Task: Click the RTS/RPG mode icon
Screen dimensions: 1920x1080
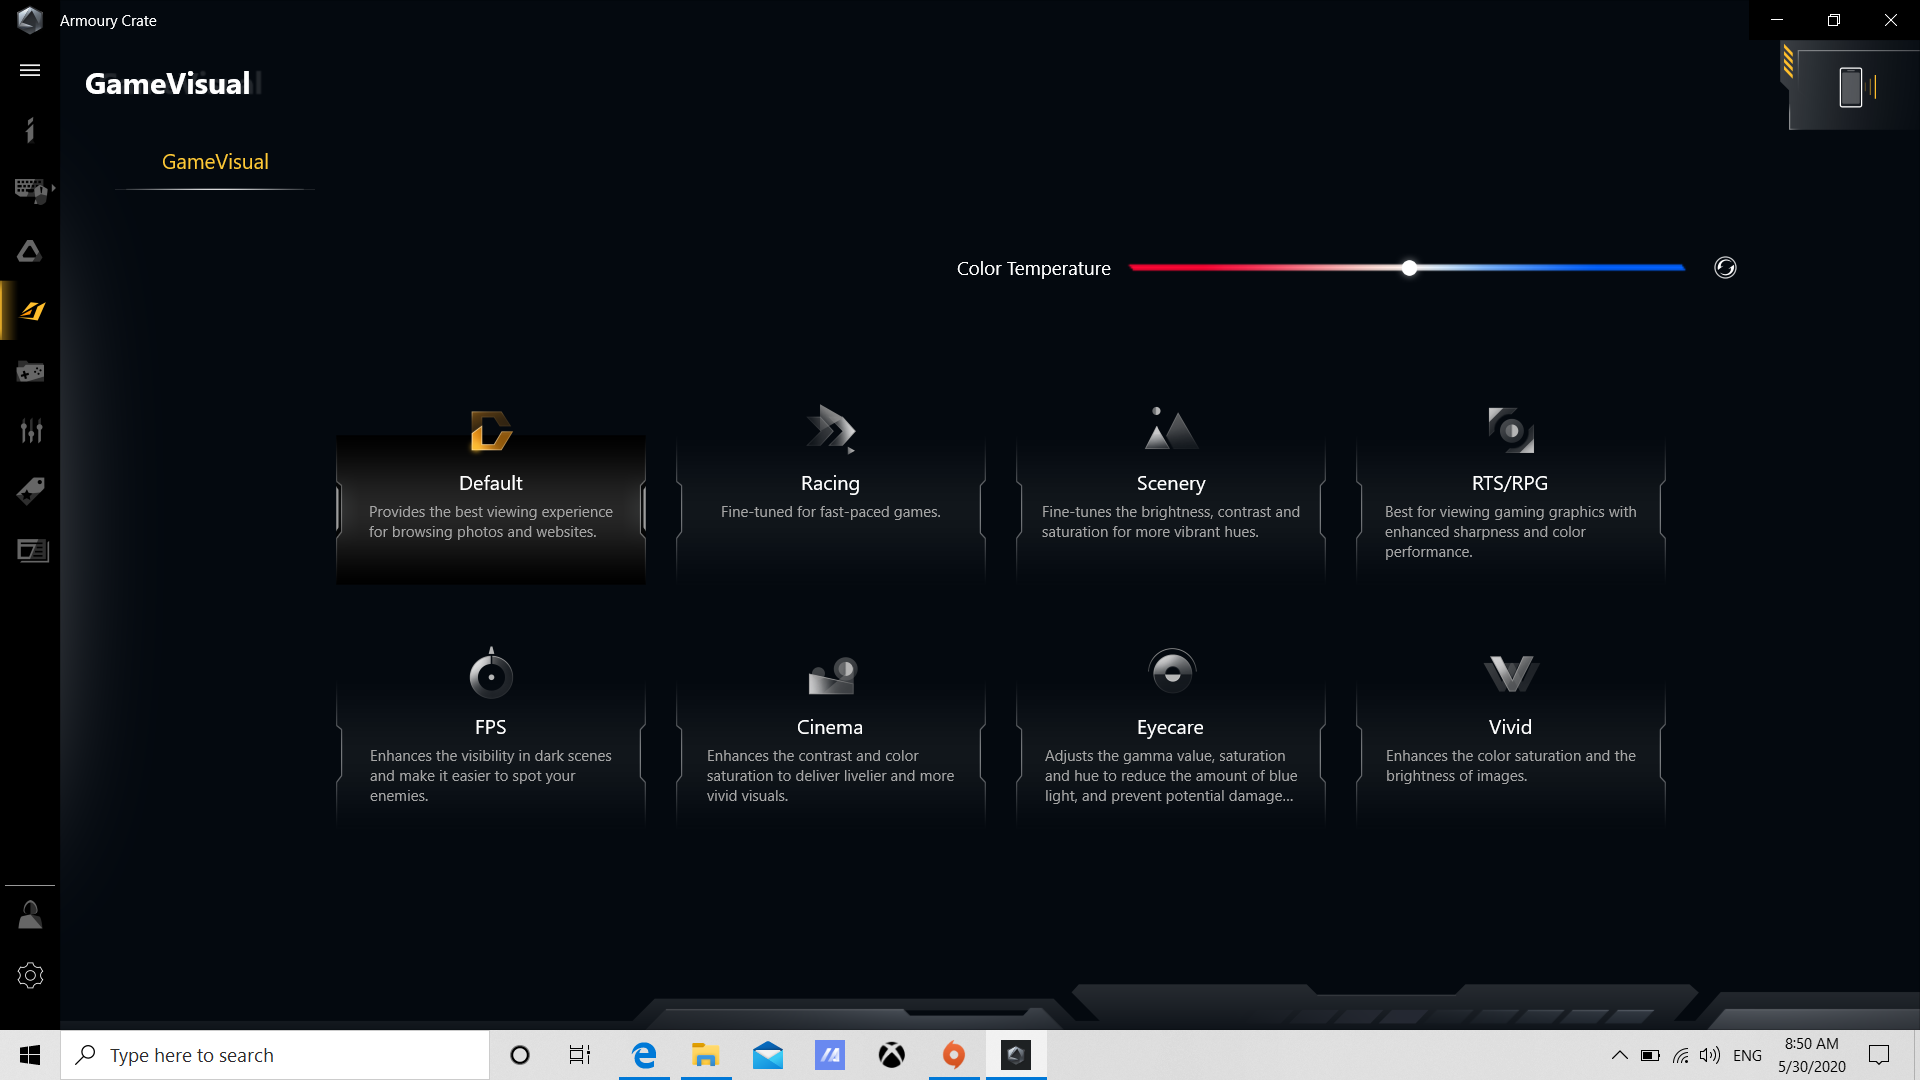Action: [x=1511, y=430]
